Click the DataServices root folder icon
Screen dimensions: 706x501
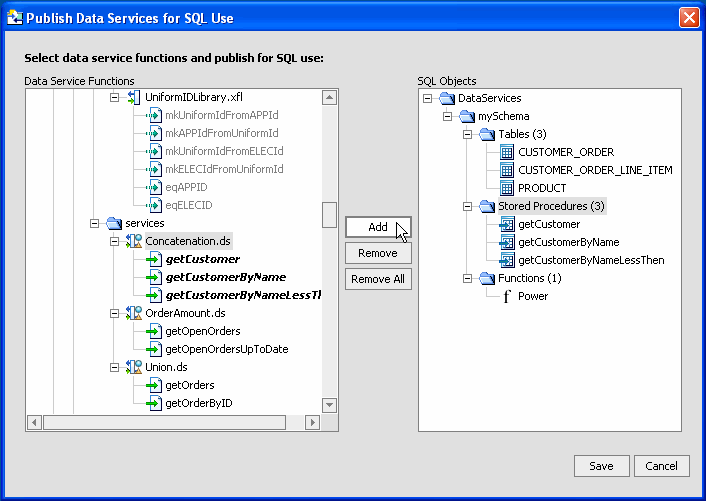(447, 98)
